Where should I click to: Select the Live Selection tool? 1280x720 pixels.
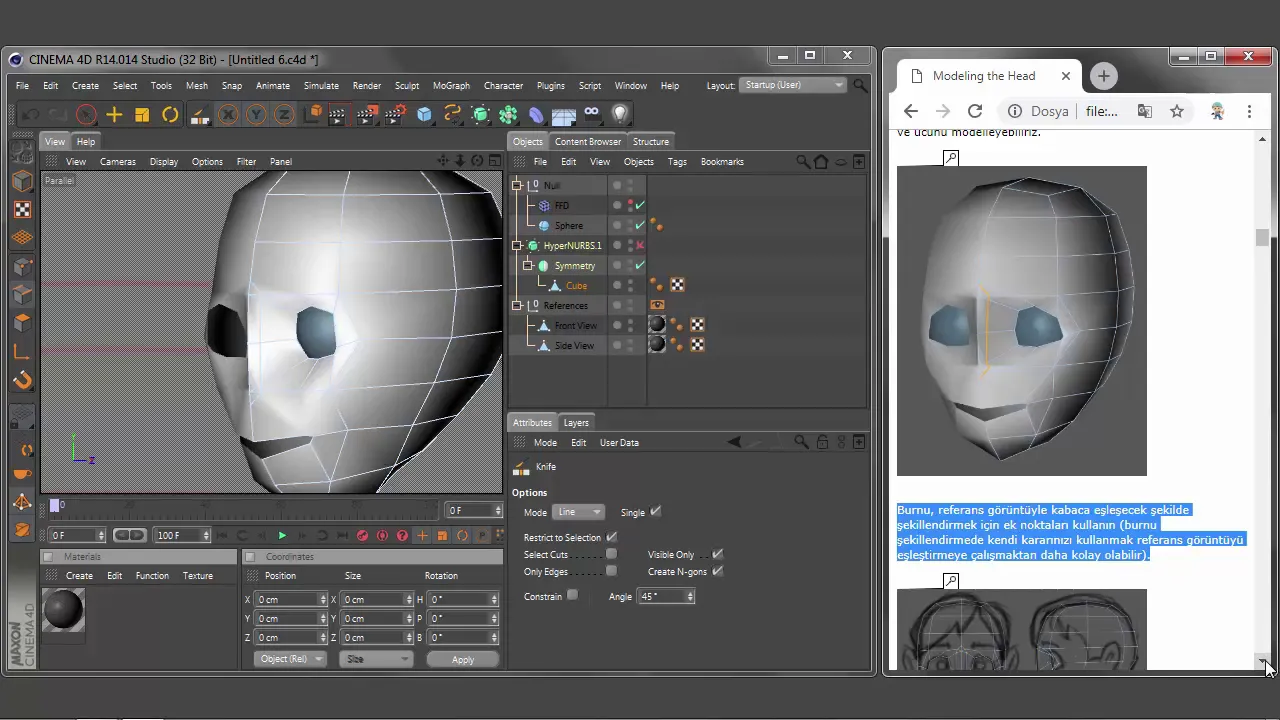tap(86, 115)
